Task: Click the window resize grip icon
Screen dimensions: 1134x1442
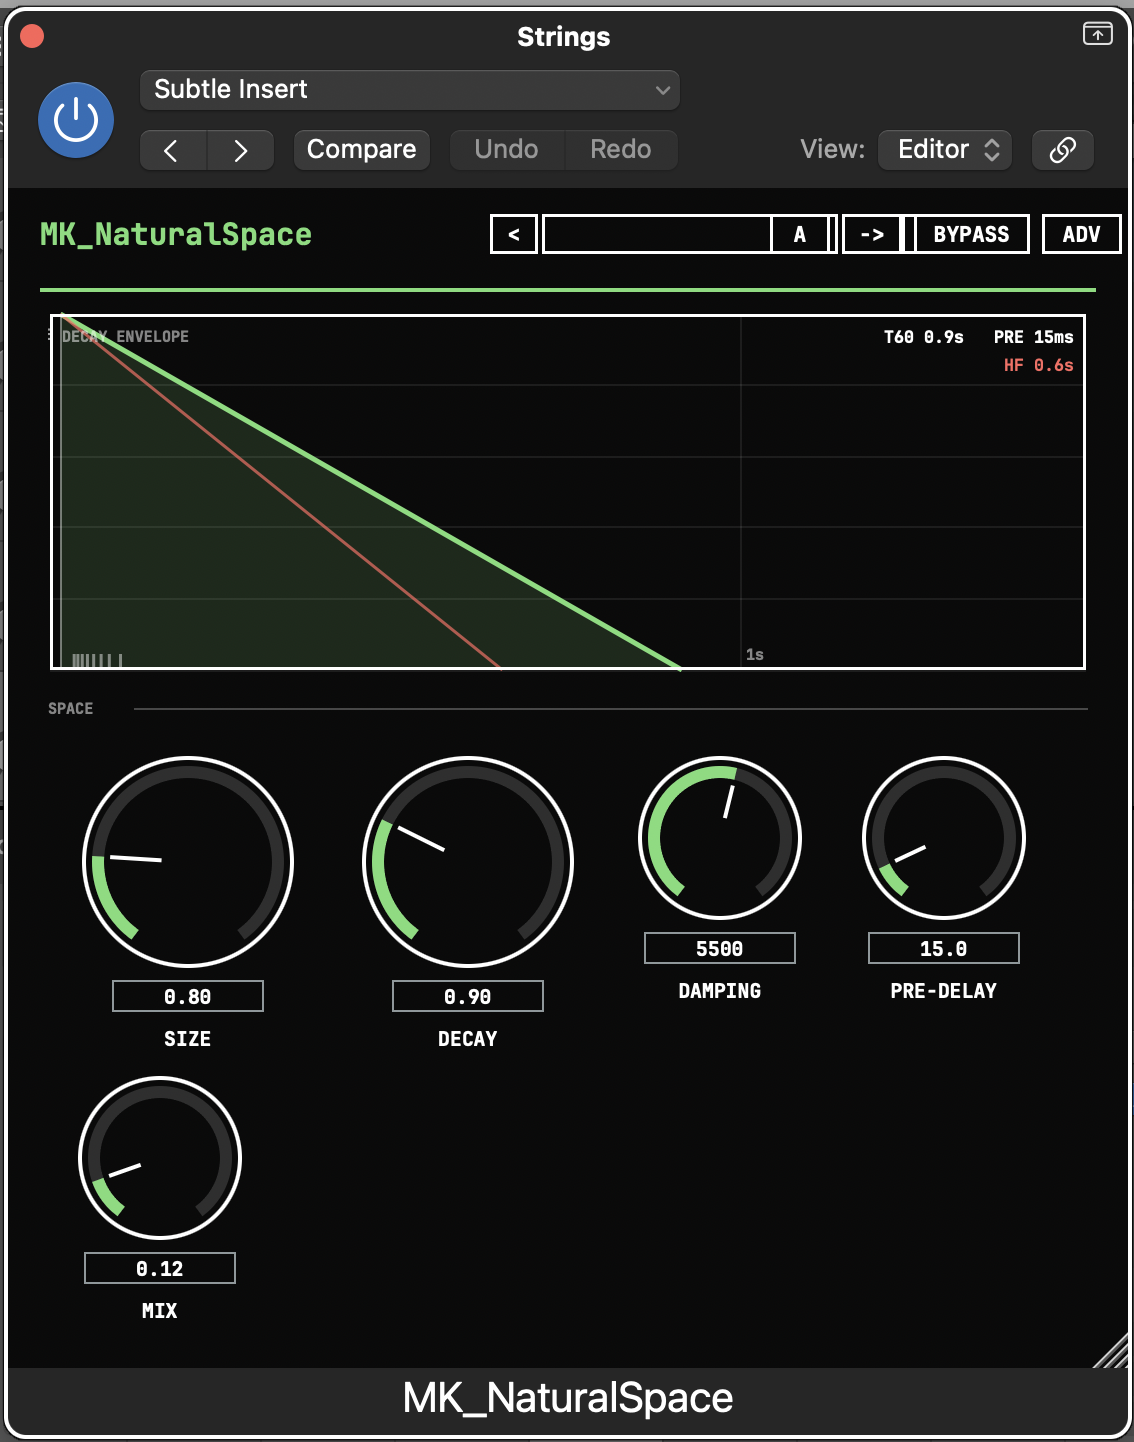Action: (1111, 1349)
